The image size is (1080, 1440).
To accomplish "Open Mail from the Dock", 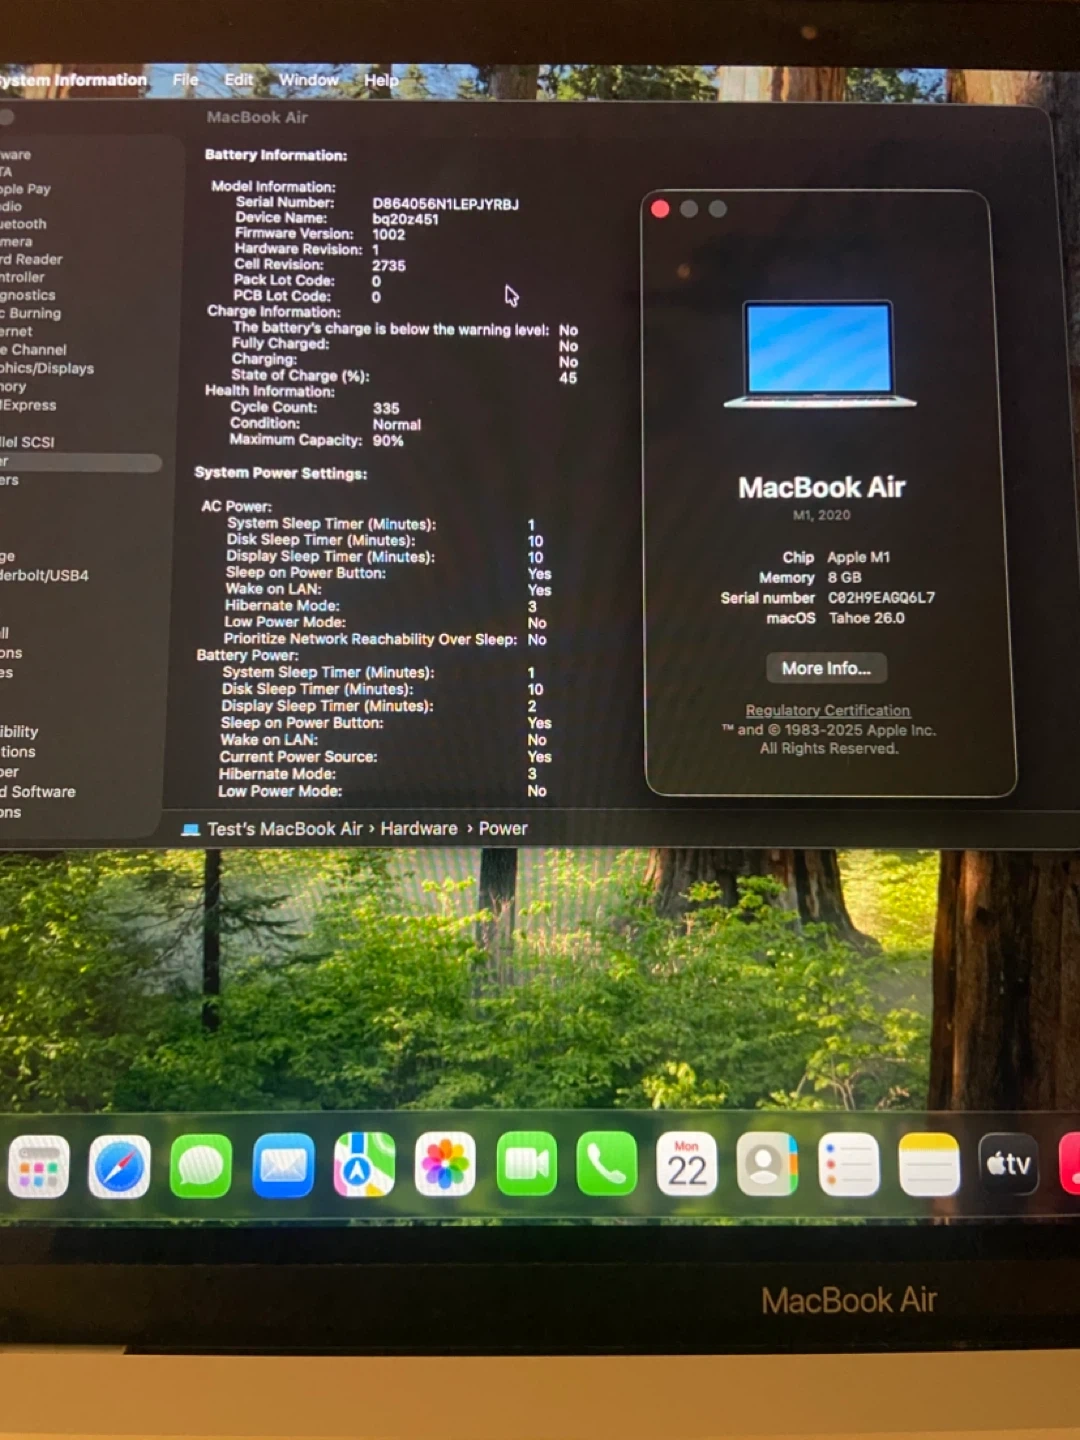I will tap(283, 1165).
